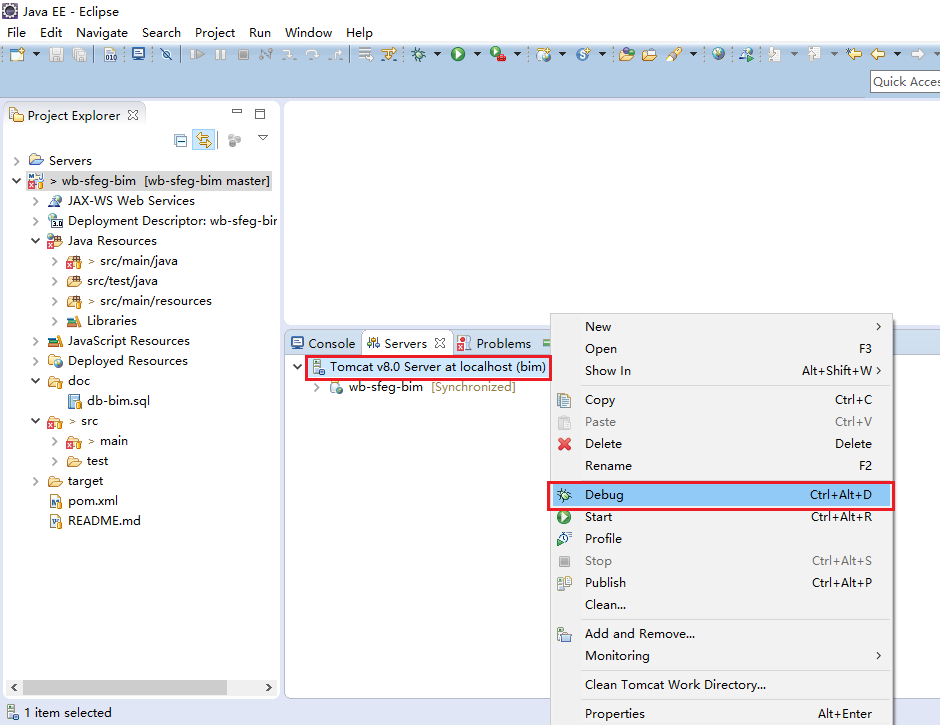Screen dimensions: 940x725
Task: Collapse the wb-sfeg-bim project node
Action: point(16,181)
